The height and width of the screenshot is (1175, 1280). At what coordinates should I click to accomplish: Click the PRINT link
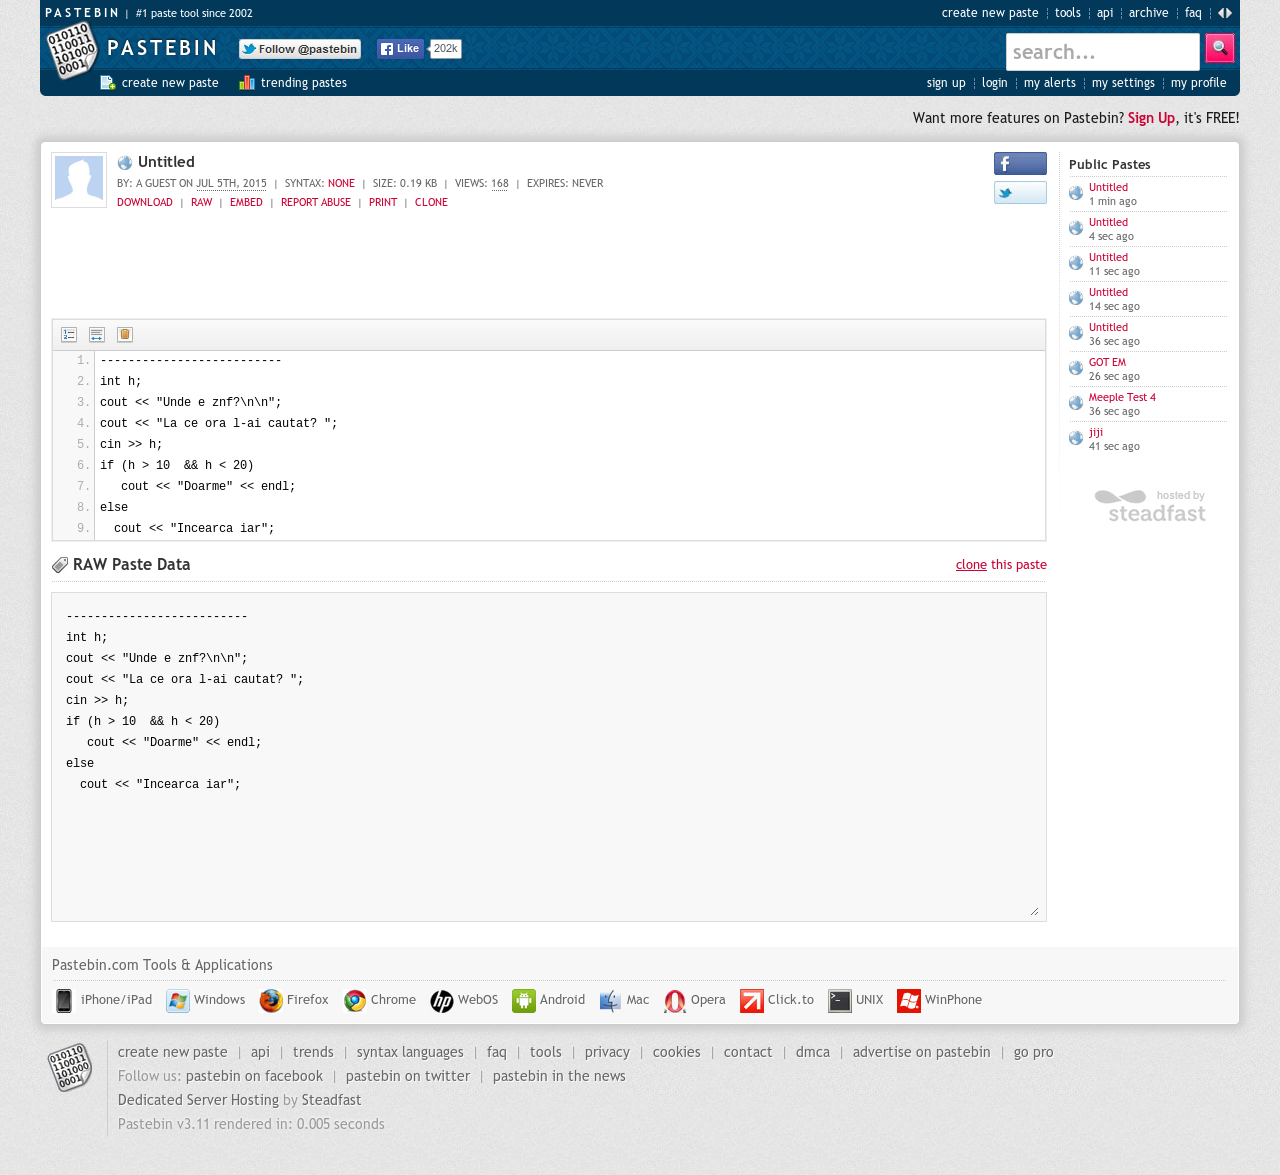pos(383,202)
